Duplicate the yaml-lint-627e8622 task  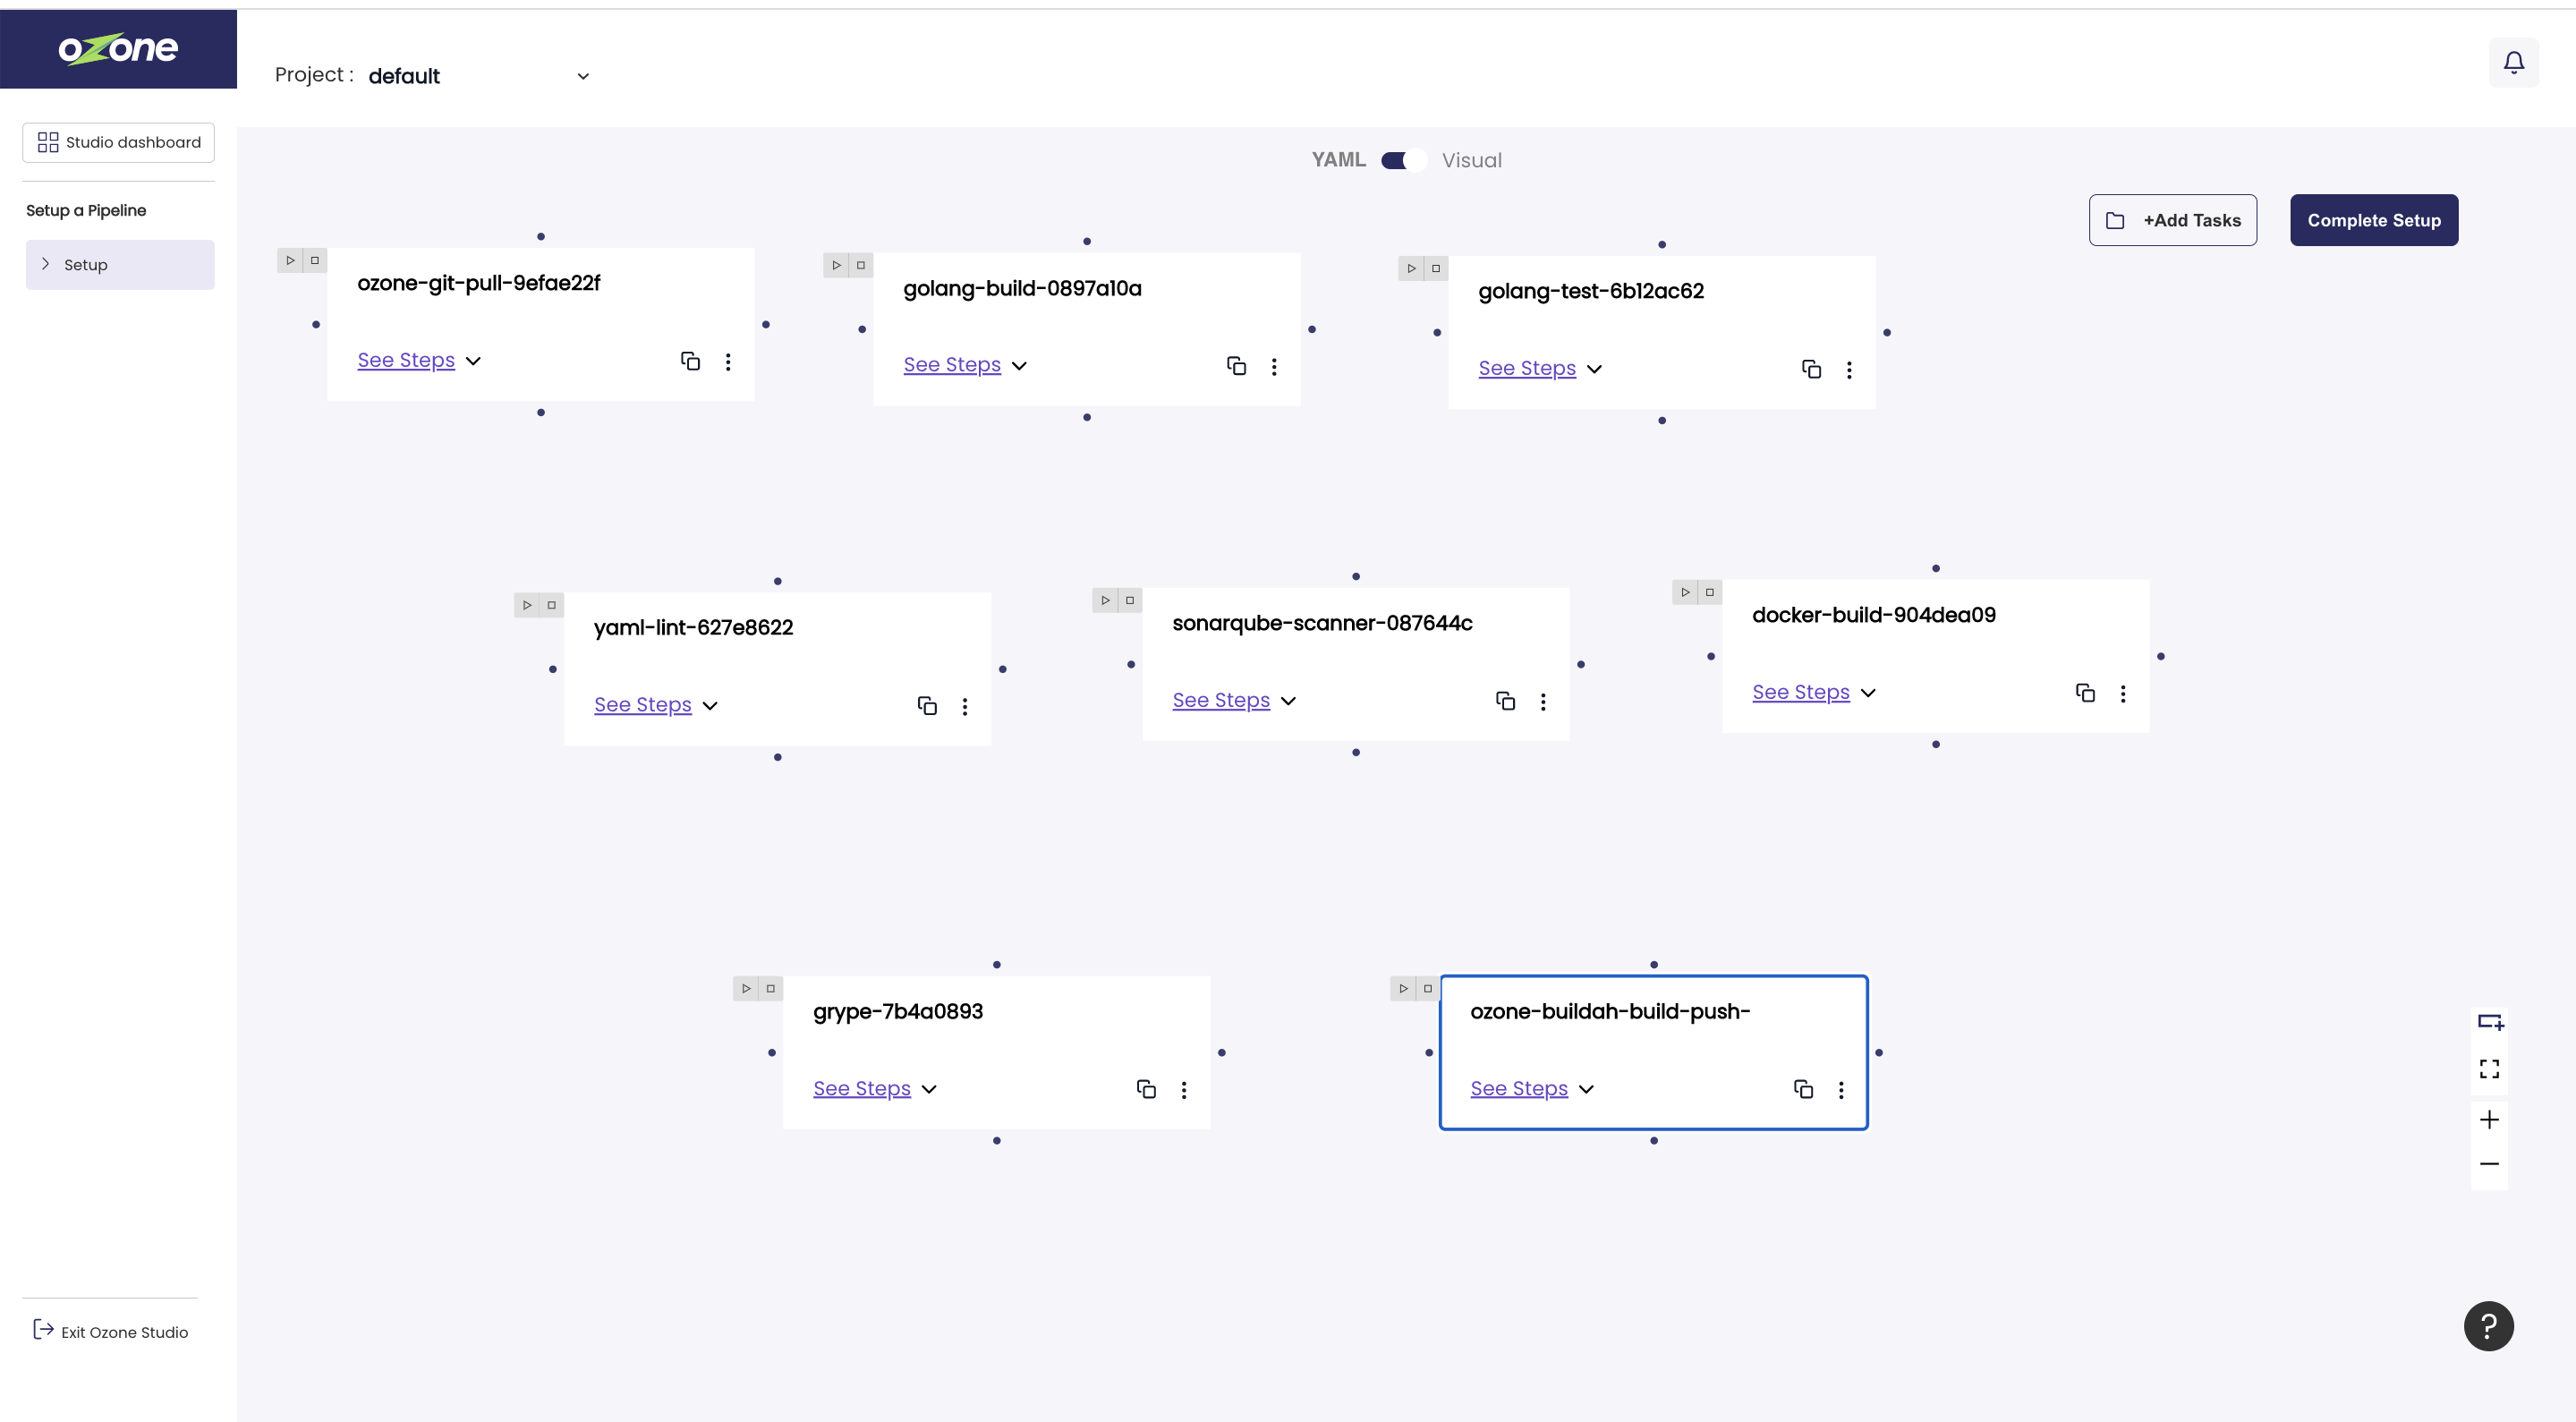click(x=927, y=706)
